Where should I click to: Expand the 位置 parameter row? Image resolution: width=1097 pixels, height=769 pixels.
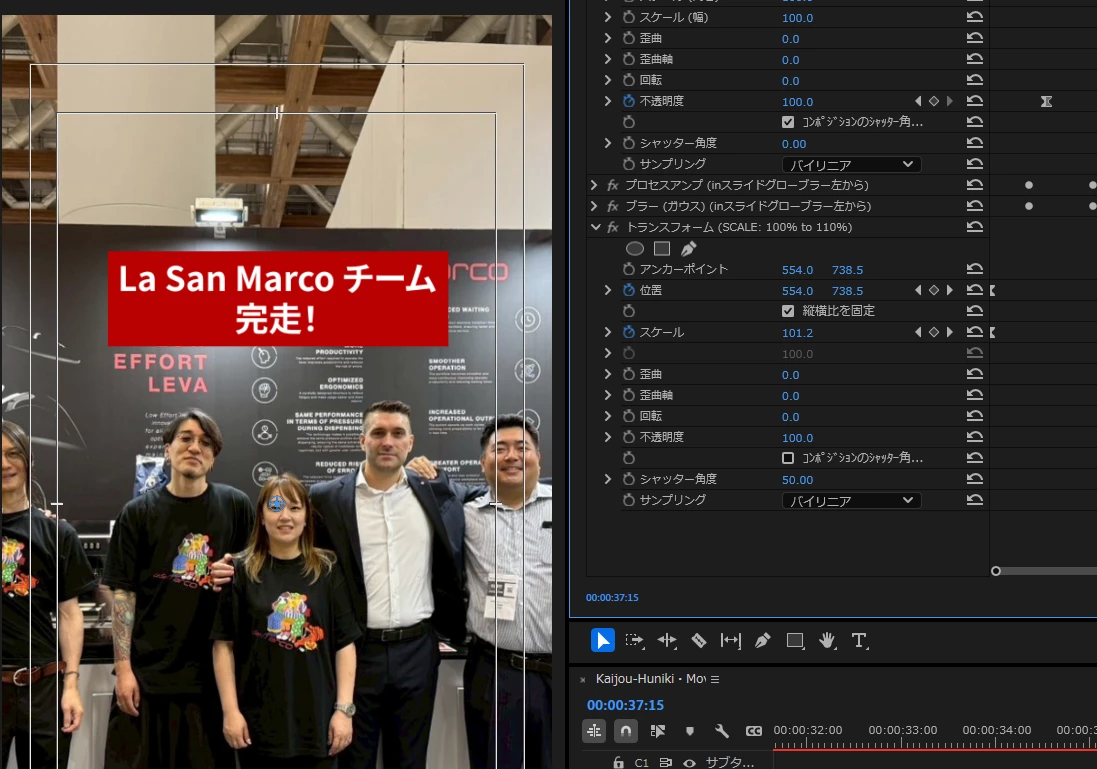[608, 290]
